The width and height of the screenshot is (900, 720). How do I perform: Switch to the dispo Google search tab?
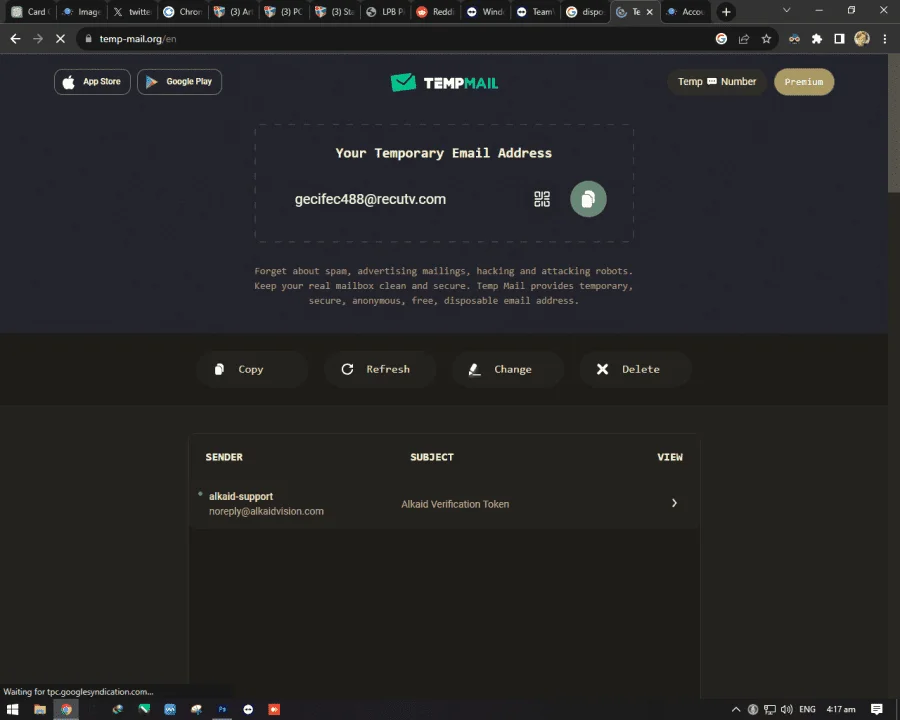pyautogui.click(x=585, y=11)
